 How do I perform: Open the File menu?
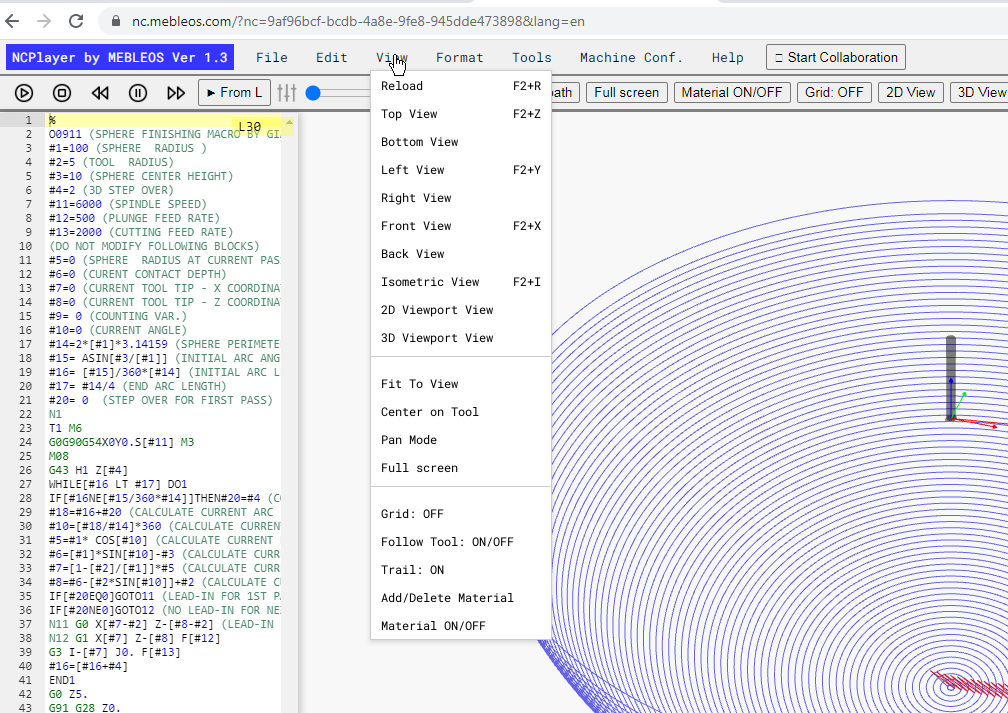pyautogui.click(x=271, y=57)
